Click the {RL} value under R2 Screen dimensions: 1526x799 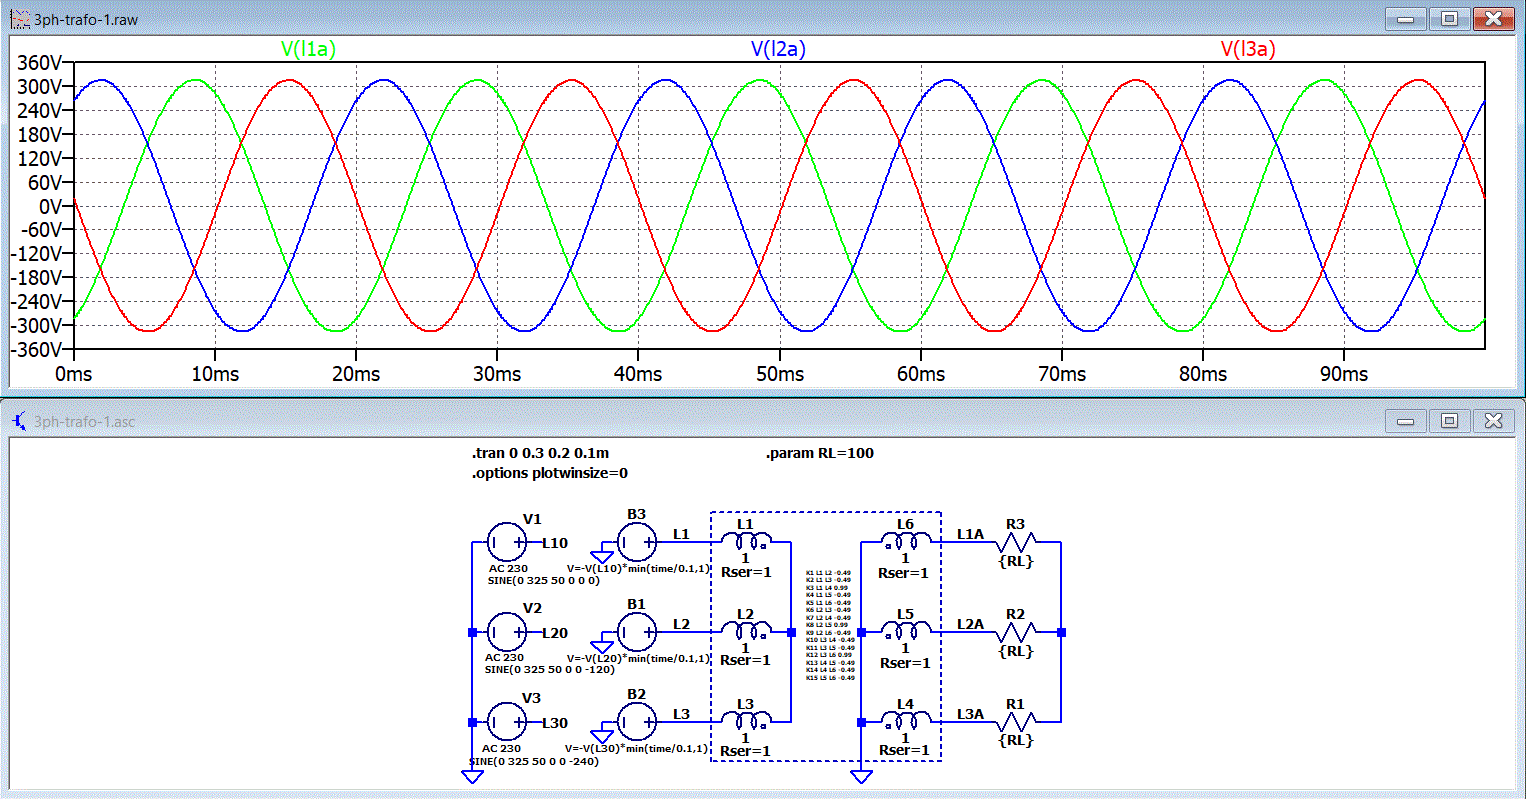tap(1016, 652)
